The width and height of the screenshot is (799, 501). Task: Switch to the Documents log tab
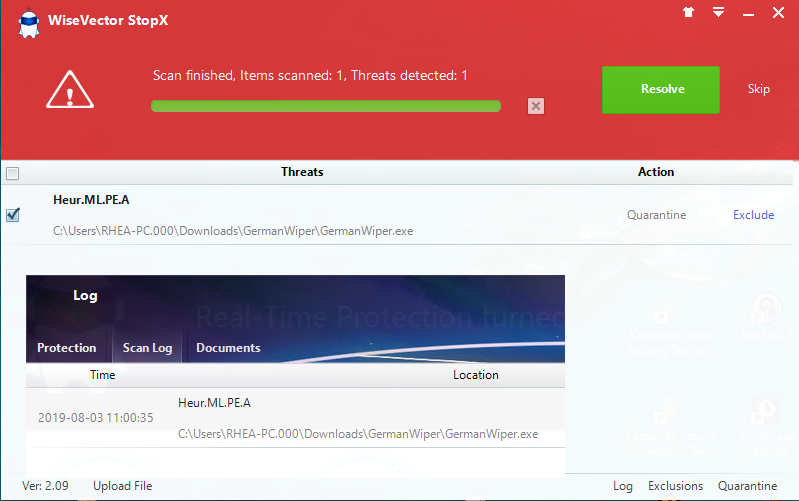[x=228, y=348]
